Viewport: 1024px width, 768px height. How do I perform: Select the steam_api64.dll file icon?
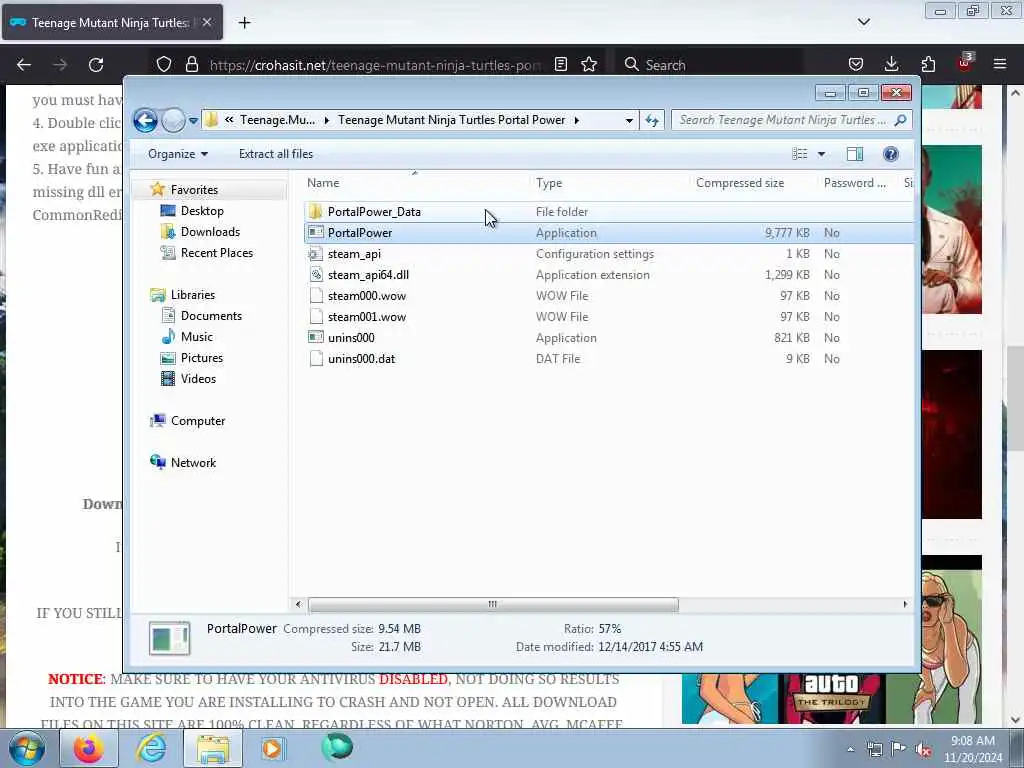point(315,275)
